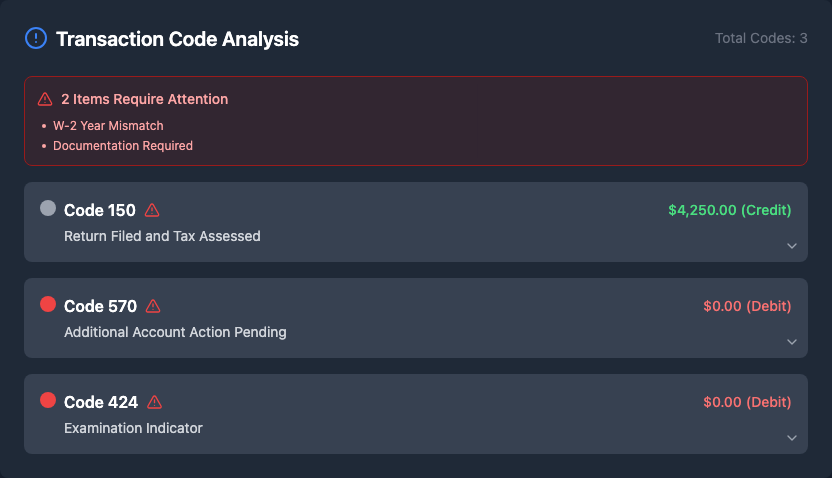Click the alert triangle beside Code 570
The width and height of the screenshot is (832, 478).
[153, 306]
